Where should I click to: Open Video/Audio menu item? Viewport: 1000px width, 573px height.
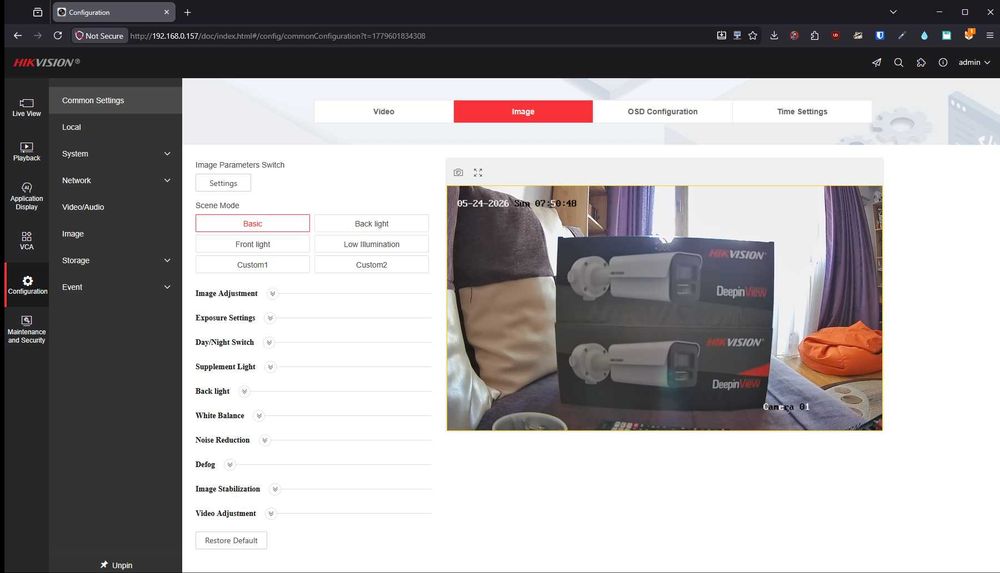[x=115, y=207]
